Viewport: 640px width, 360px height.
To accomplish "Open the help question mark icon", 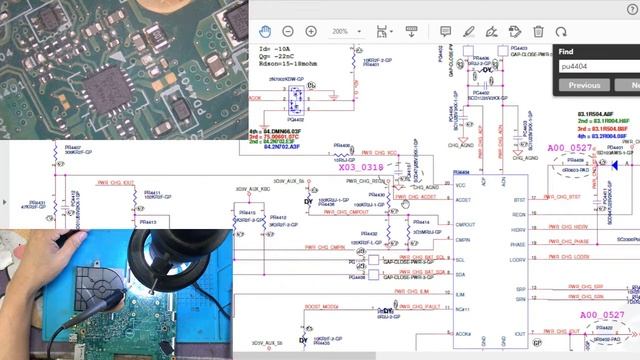I will click(x=633, y=9).
